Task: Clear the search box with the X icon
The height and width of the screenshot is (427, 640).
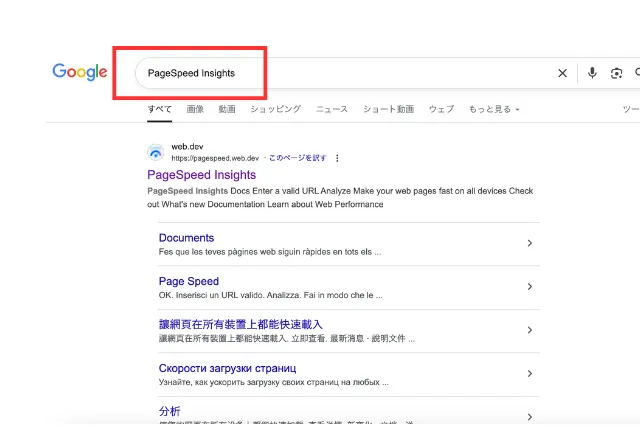Action: point(562,73)
